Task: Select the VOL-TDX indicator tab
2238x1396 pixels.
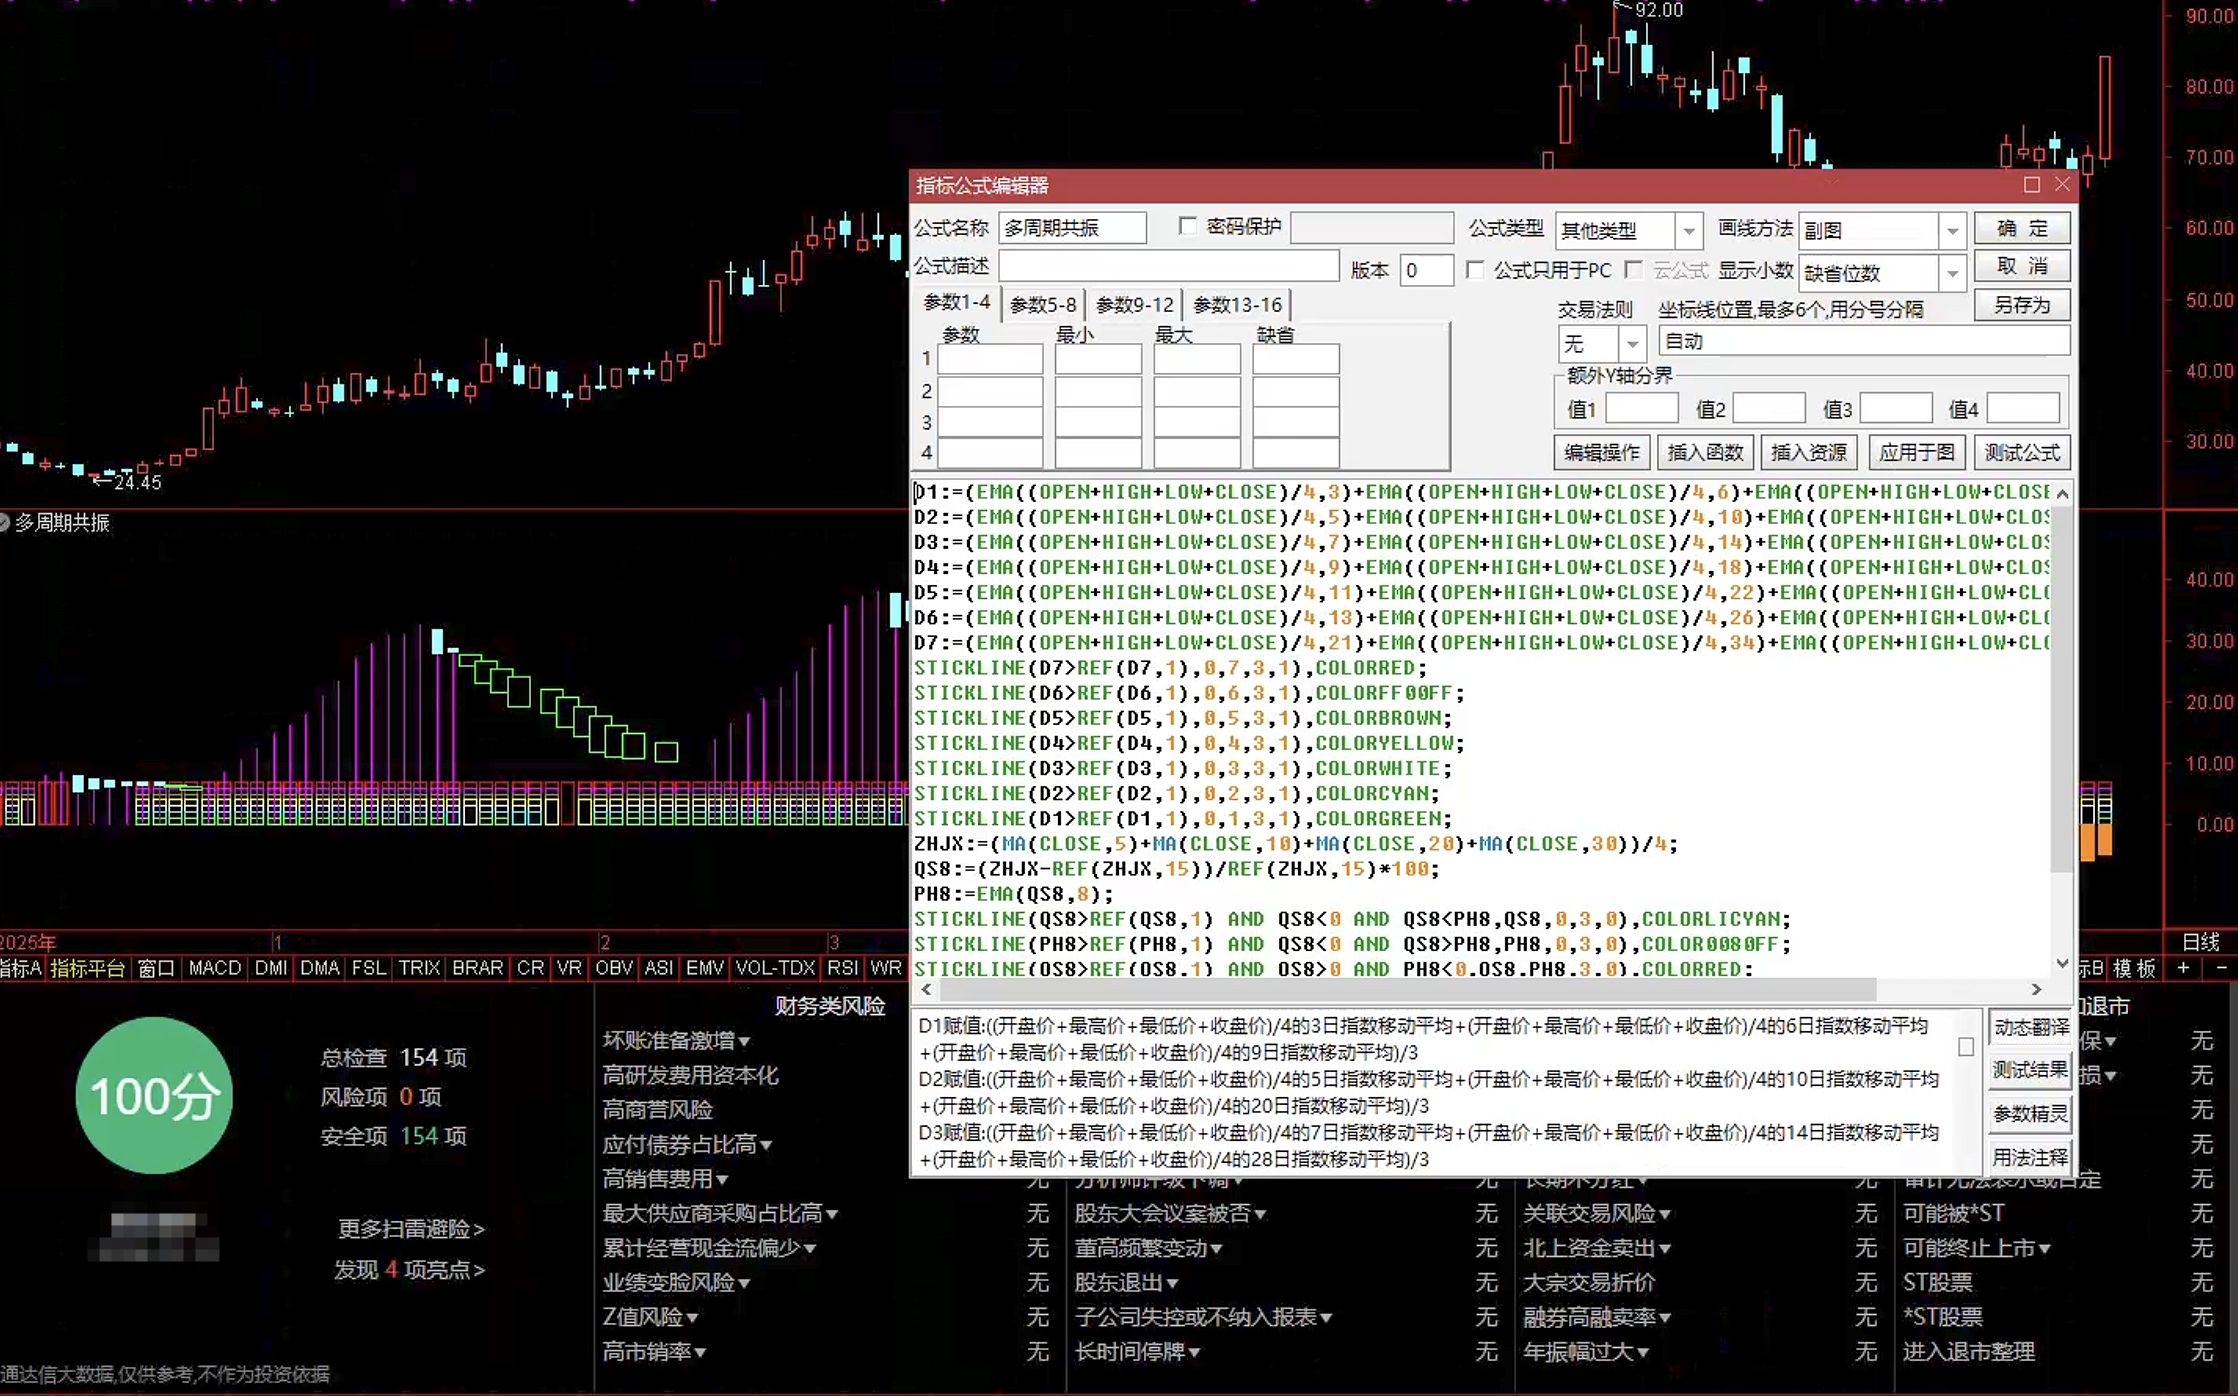Action: 775,968
